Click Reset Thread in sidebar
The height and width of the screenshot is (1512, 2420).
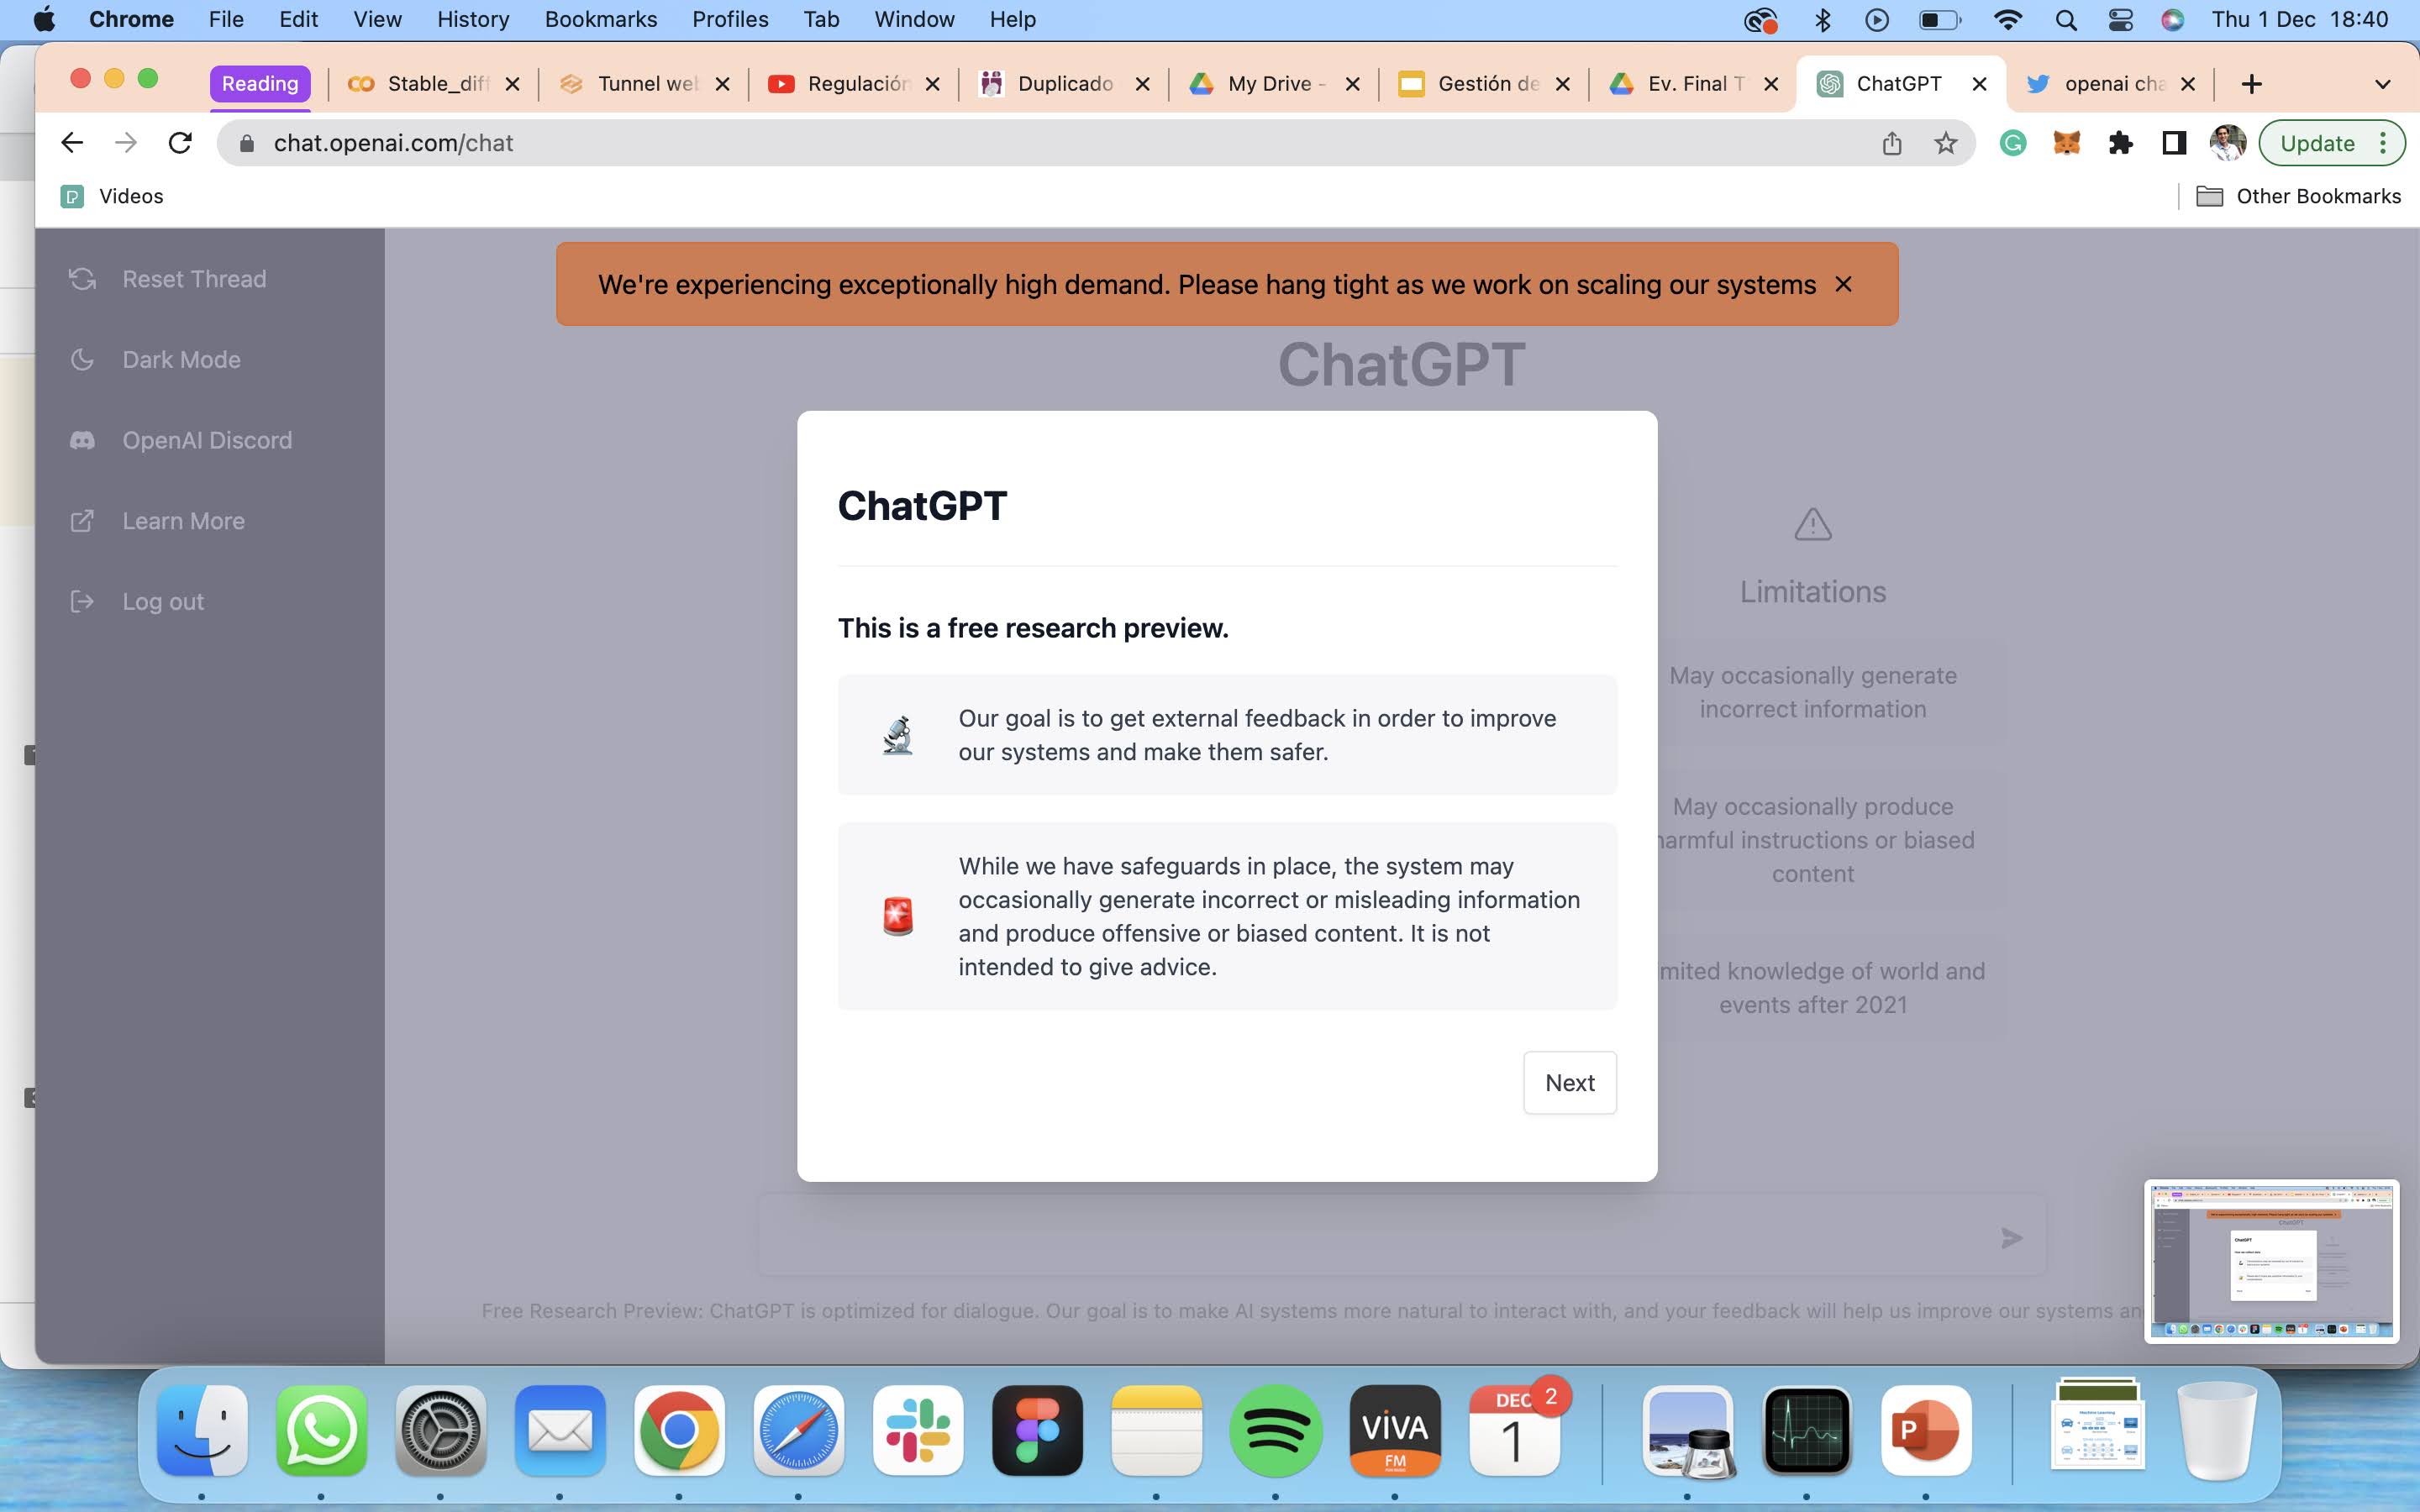pyautogui.click(x=167, y=279)
